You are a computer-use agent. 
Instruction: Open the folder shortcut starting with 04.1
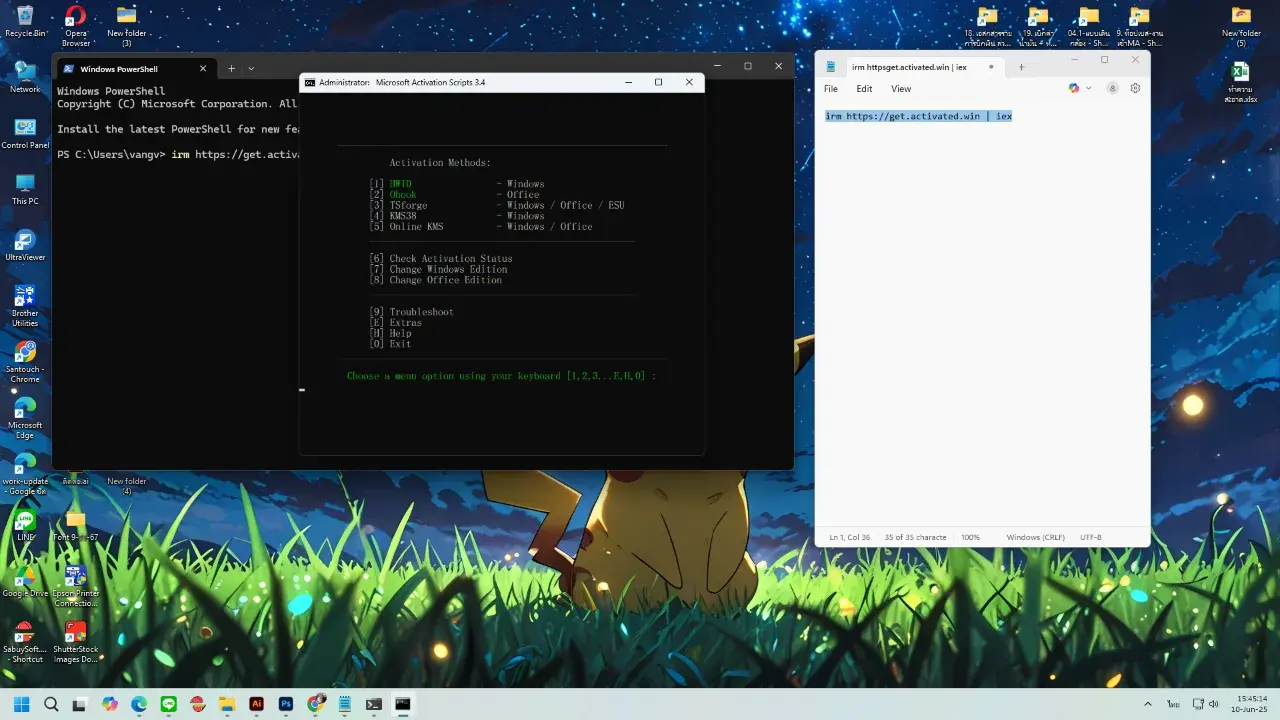pos(1088,25)
